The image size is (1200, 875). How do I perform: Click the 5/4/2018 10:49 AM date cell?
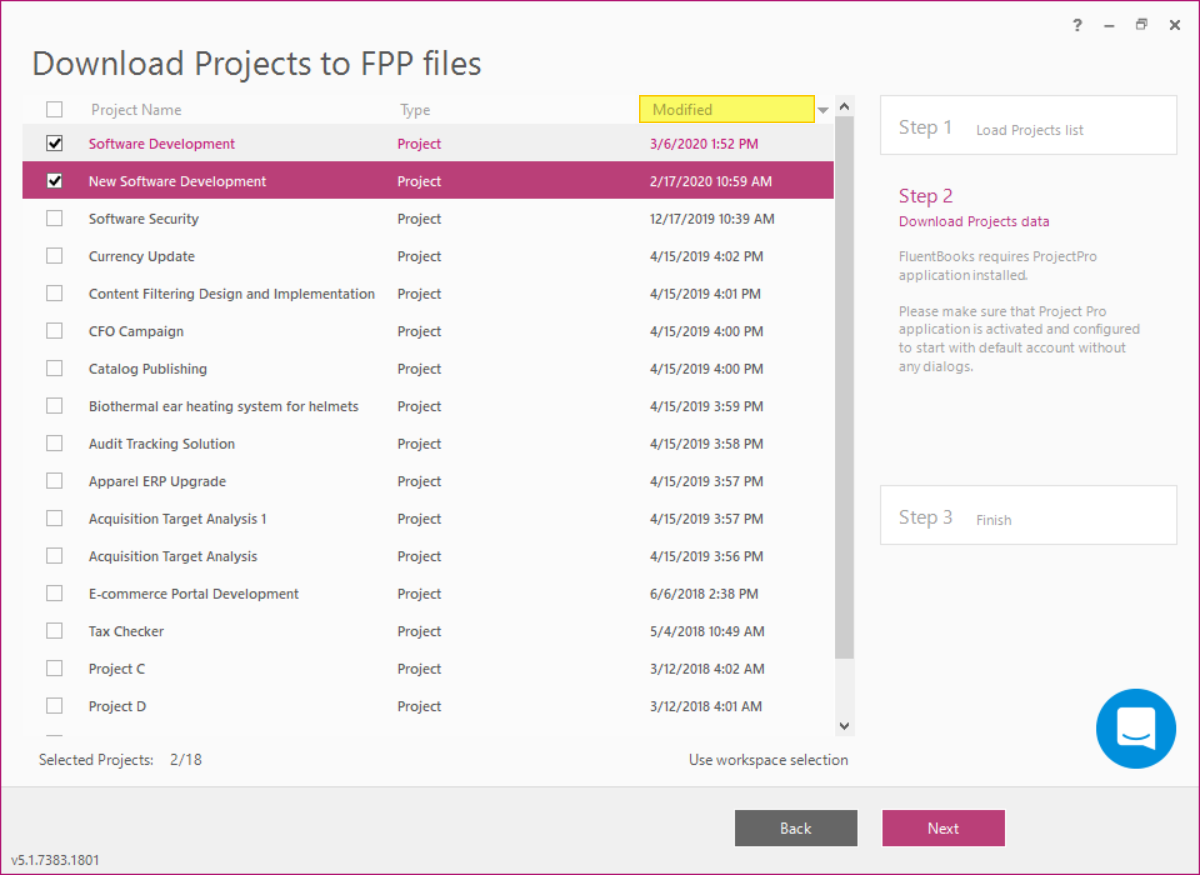tap(707, 631)
